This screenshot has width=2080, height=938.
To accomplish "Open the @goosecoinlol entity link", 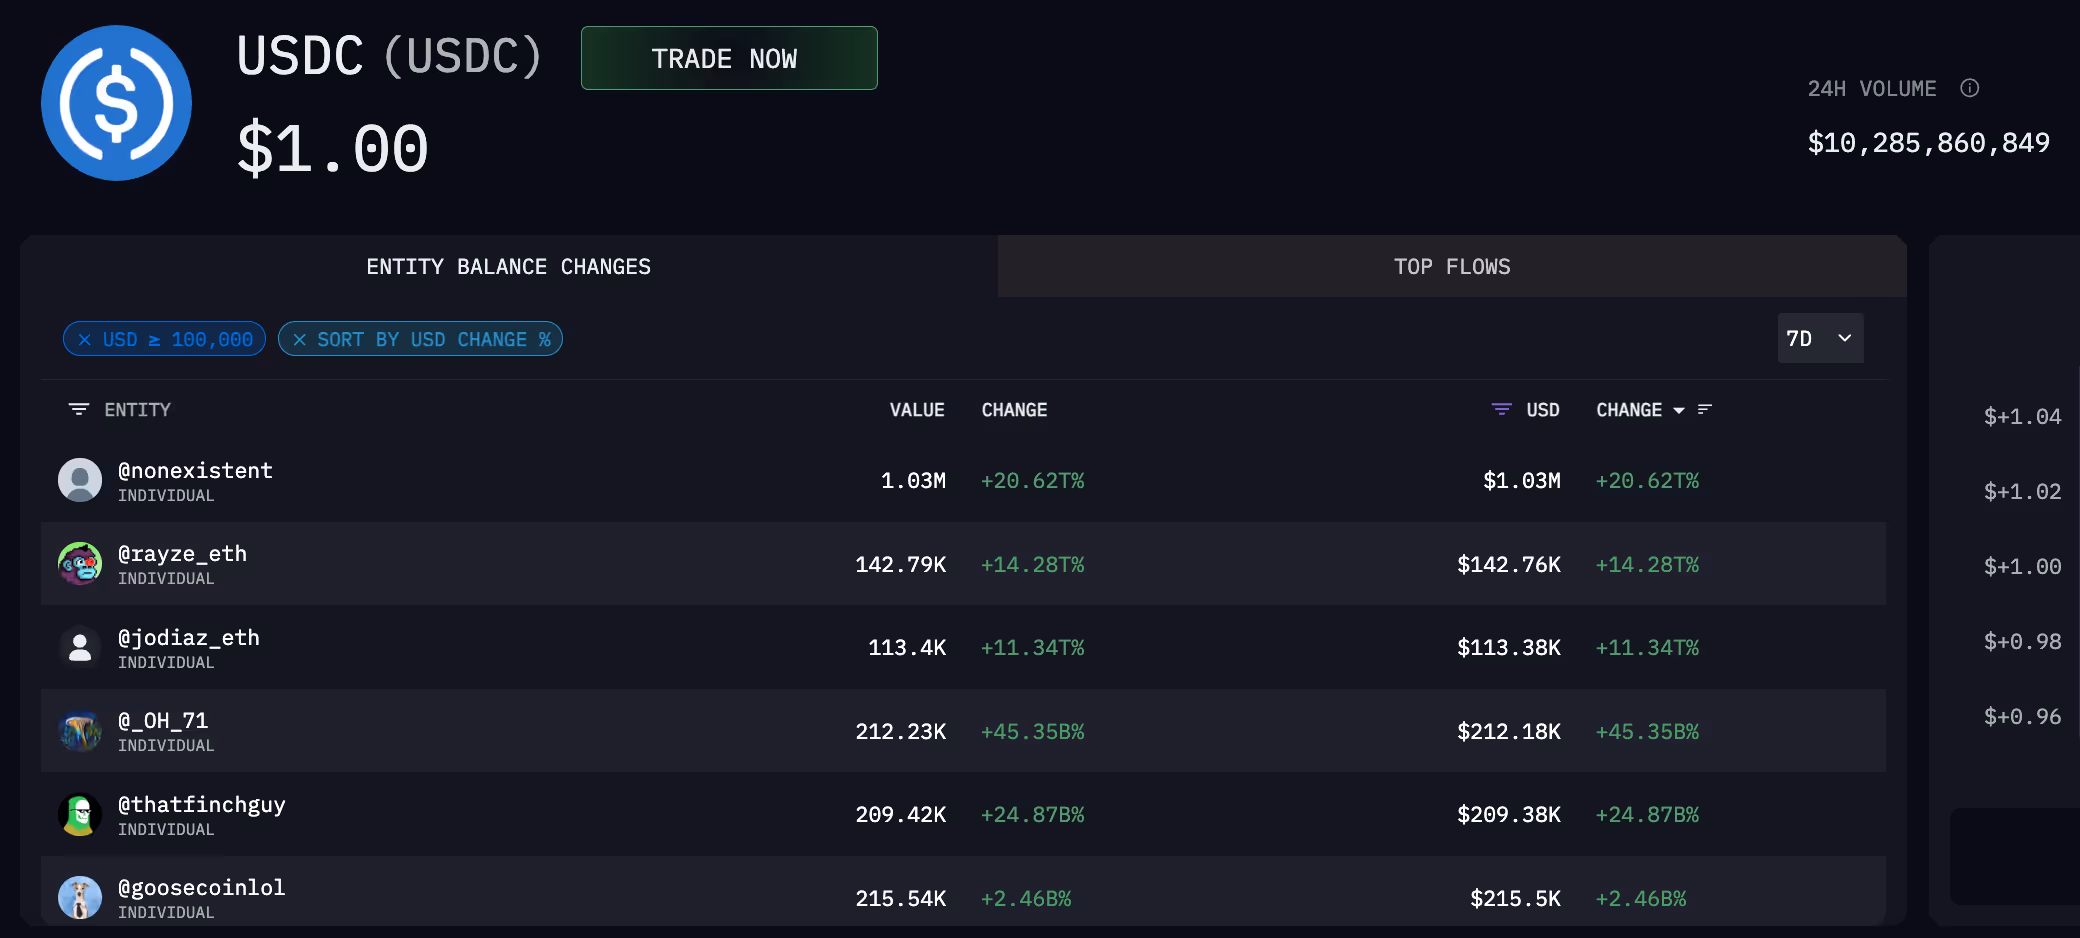I will pyautogui.click(x=201, y=888).
